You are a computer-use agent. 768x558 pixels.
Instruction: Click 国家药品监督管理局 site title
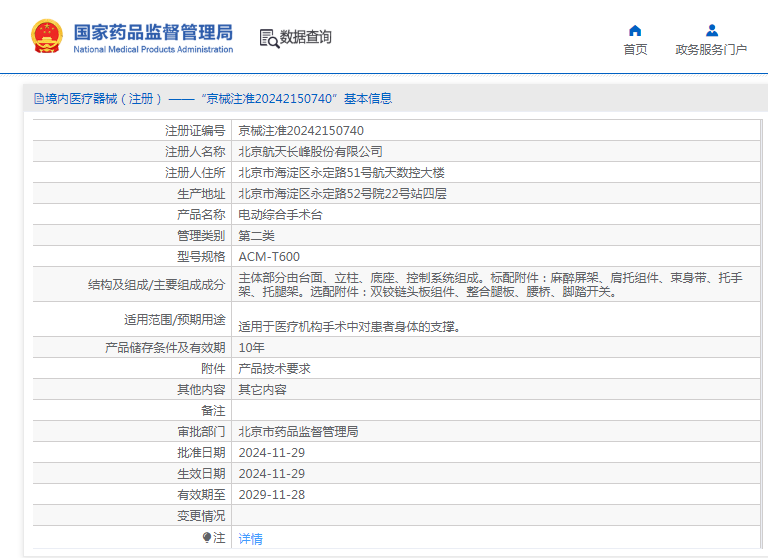pos(153,32)
